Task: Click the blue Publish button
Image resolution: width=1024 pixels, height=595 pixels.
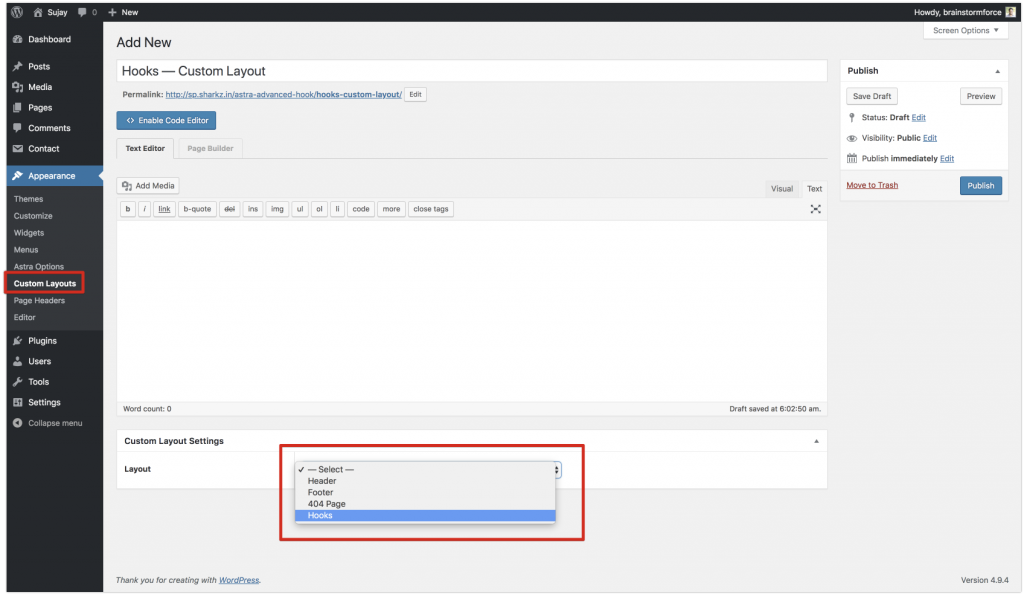Action: pos(981,186)
